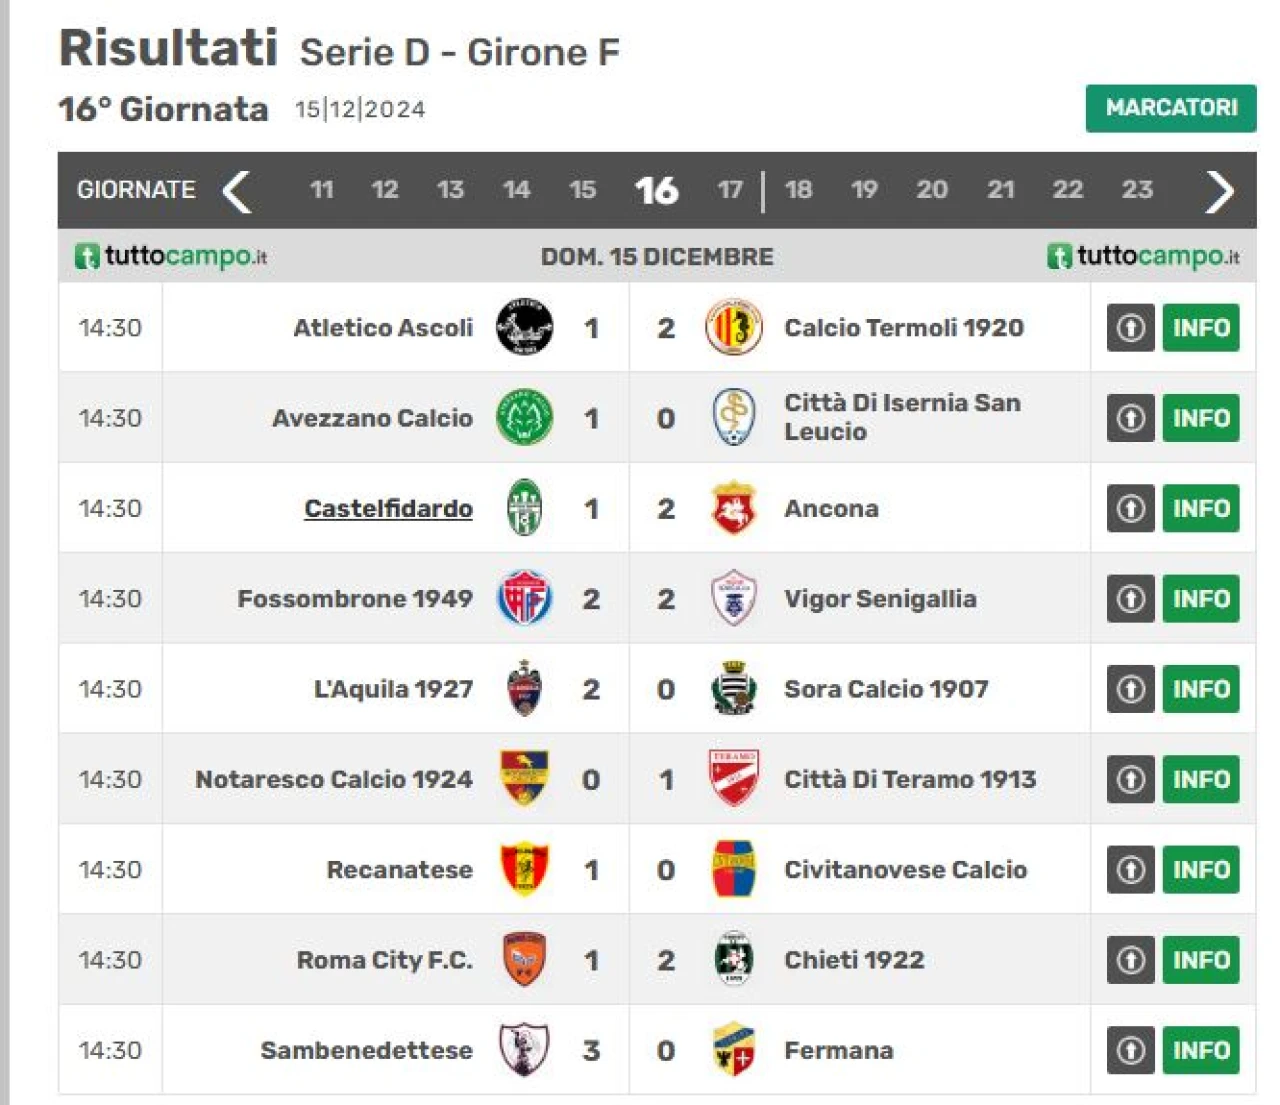The width and height of the screenshot is (1280, 1105).
Task: Jump to giornata 23
Action: tap(1137, 190)
